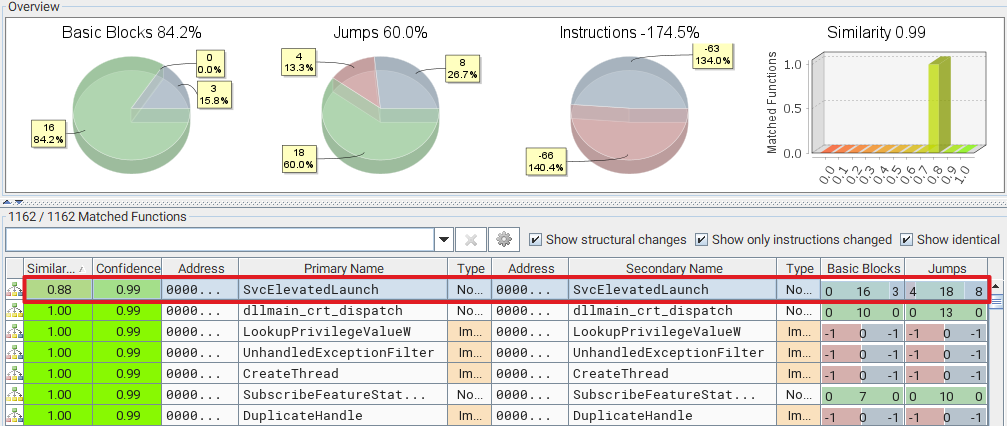1007x426 pixels.
Task: Click the LookupPrivilegeValueW row flowgraph icon
Action: 13,332
